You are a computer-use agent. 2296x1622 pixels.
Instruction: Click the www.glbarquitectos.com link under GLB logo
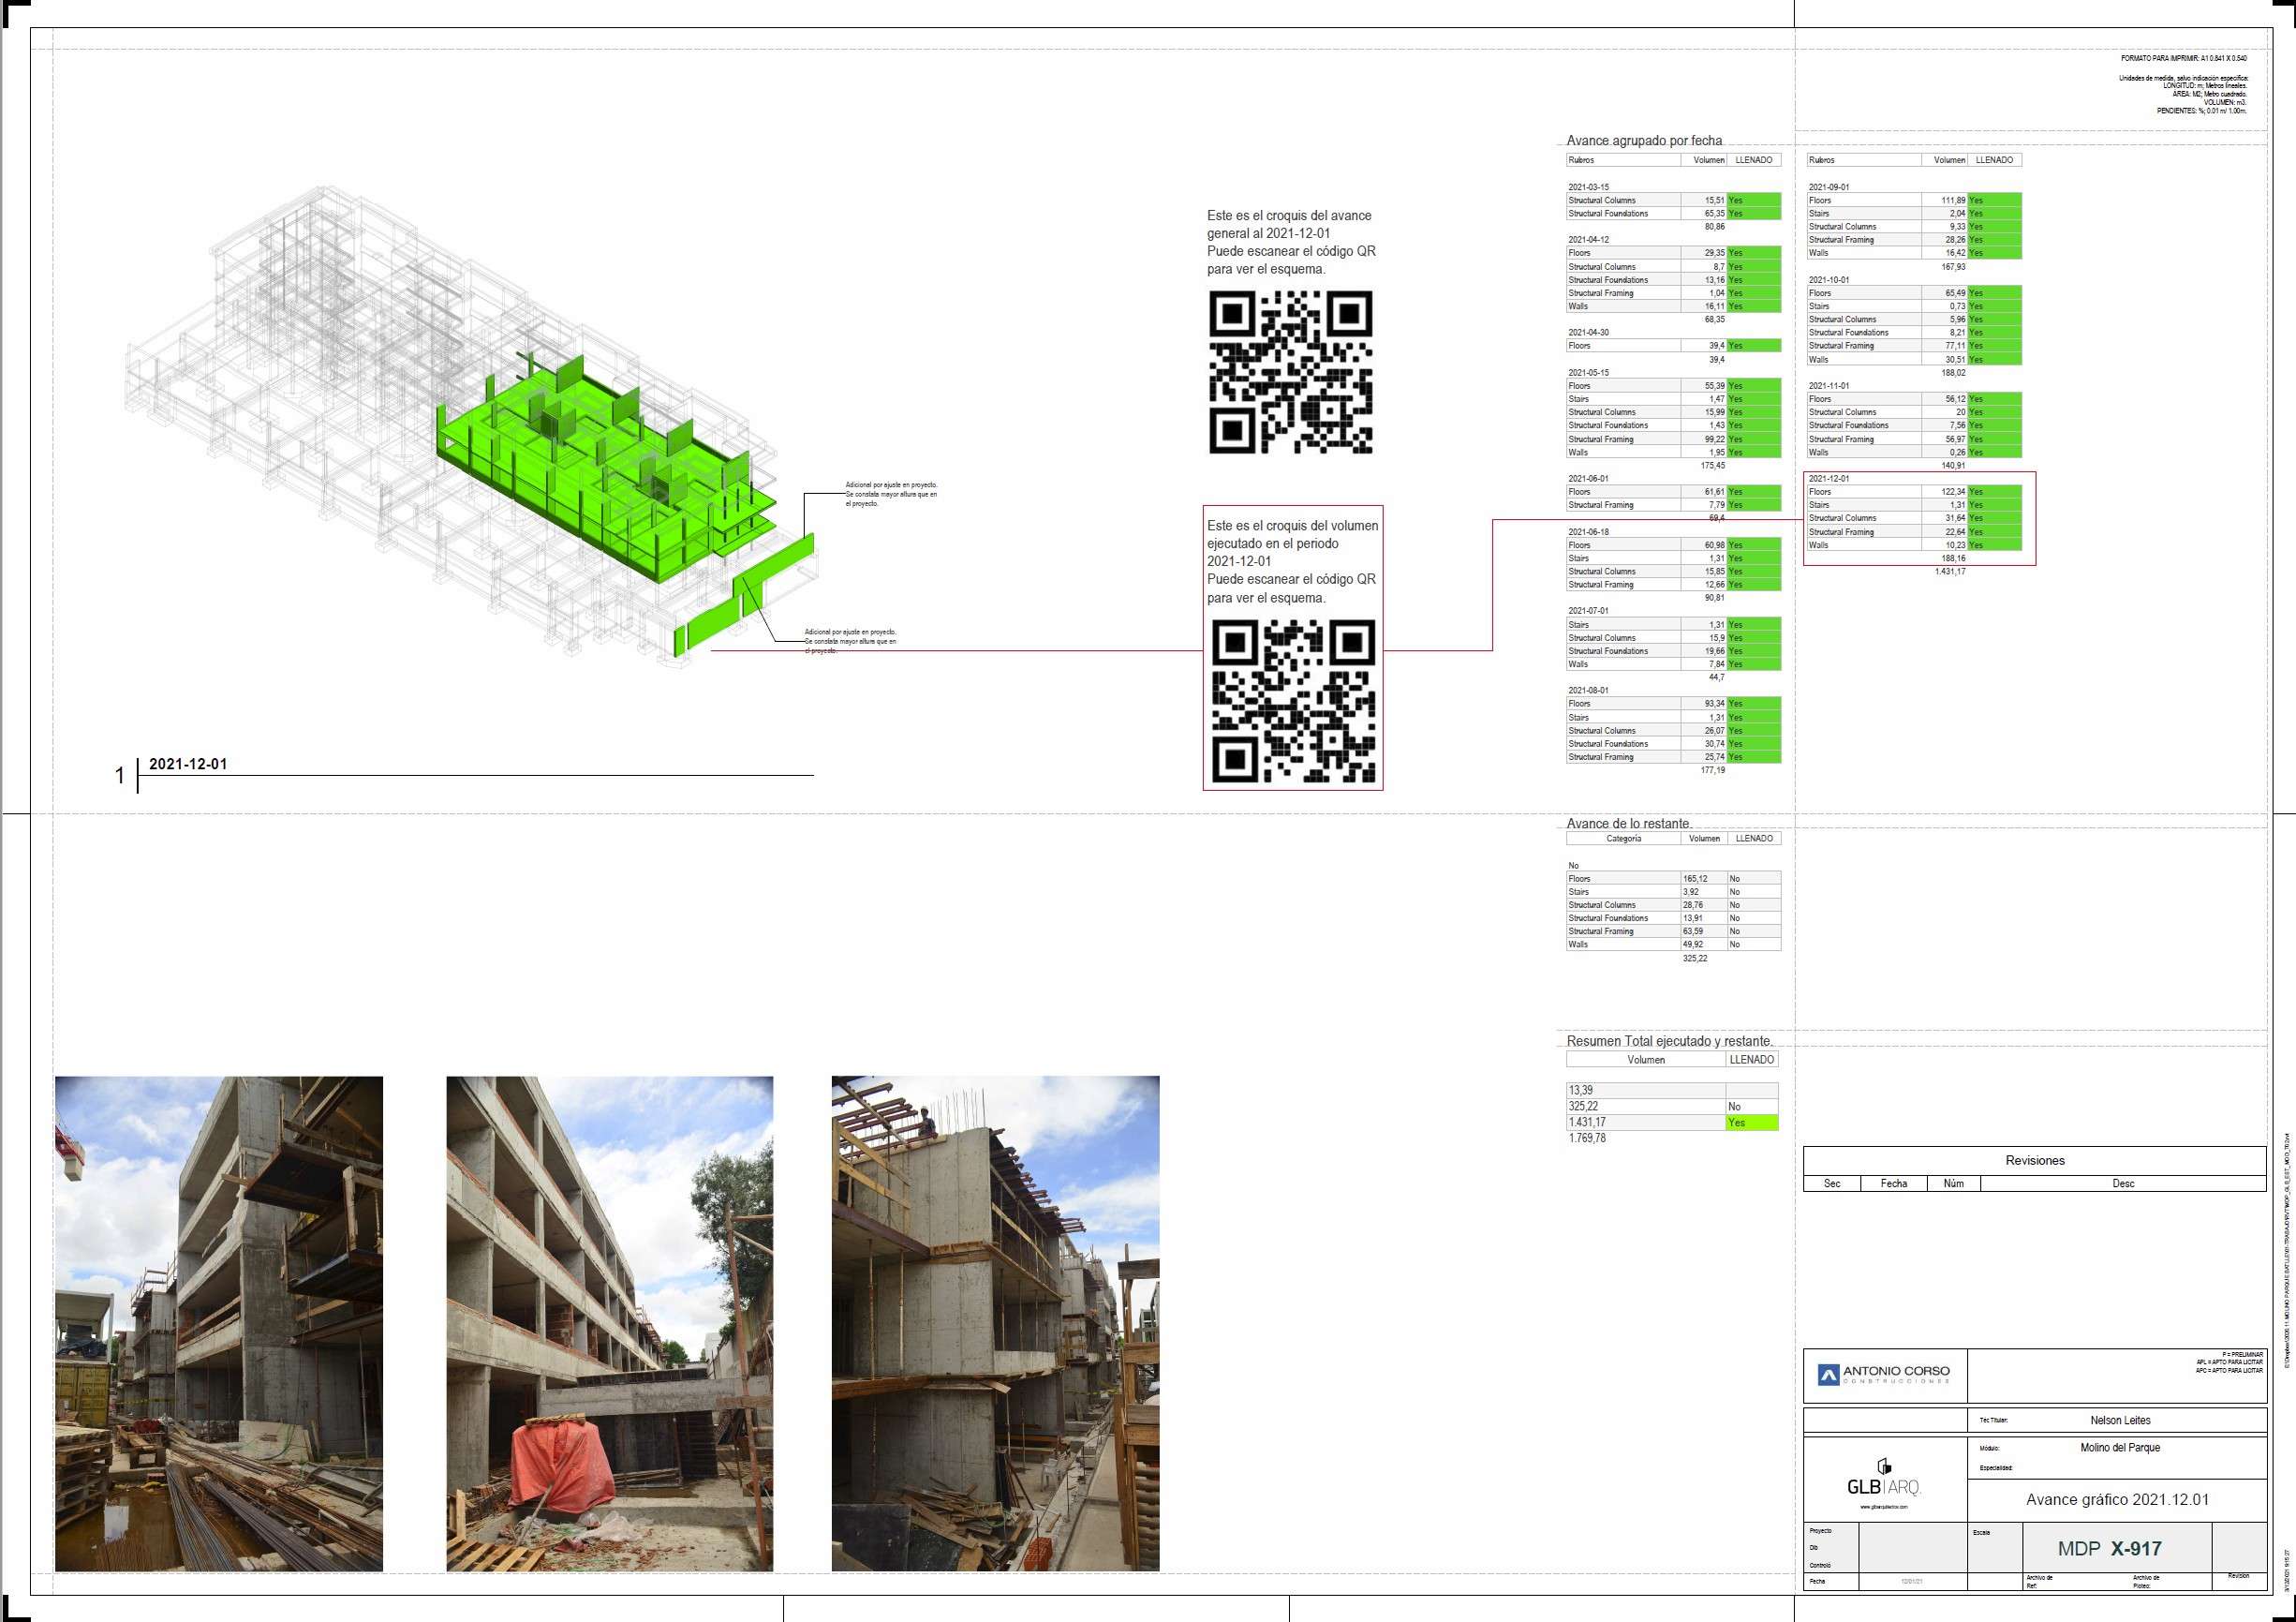tap(1884, 1507)
